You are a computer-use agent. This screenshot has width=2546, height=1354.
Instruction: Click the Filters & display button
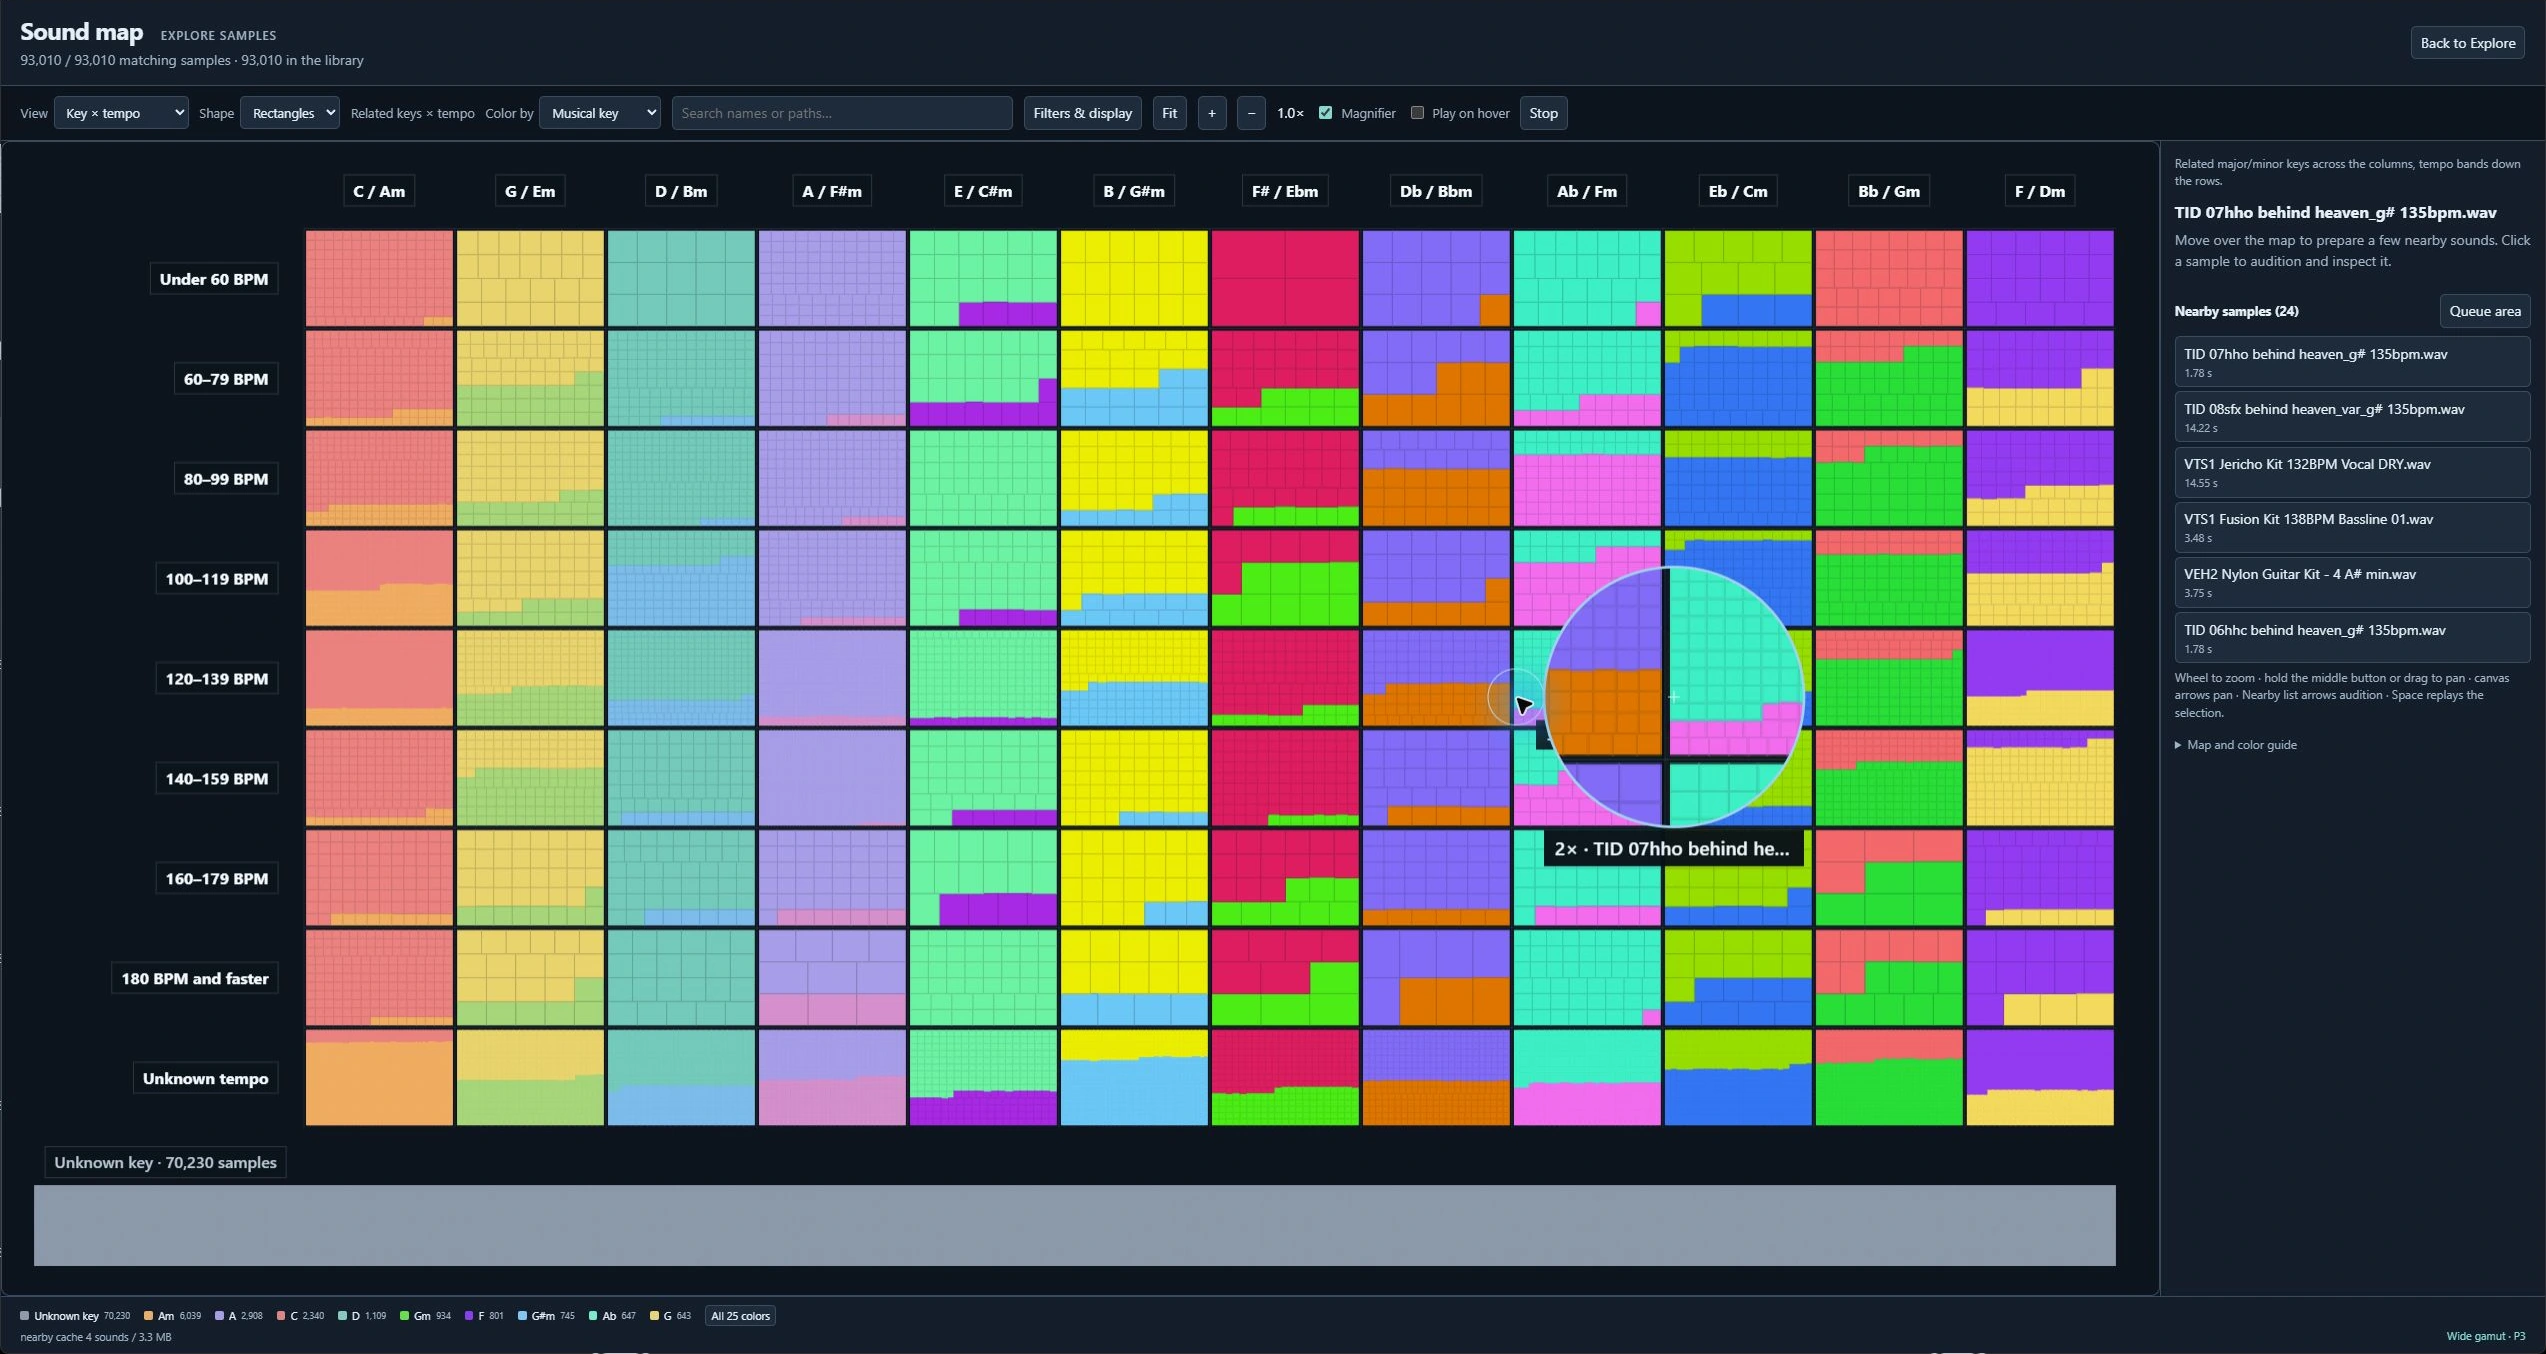(x=1082, y=113)
